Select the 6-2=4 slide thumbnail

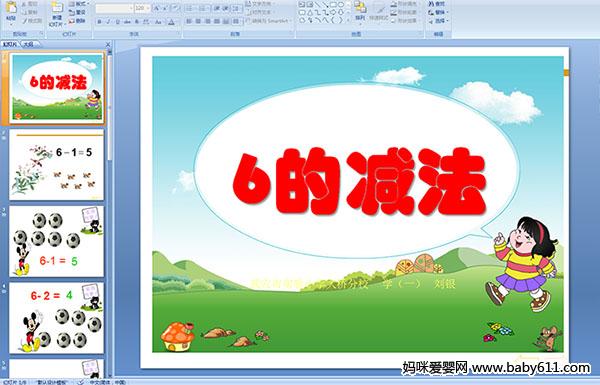tap(57, 318)
